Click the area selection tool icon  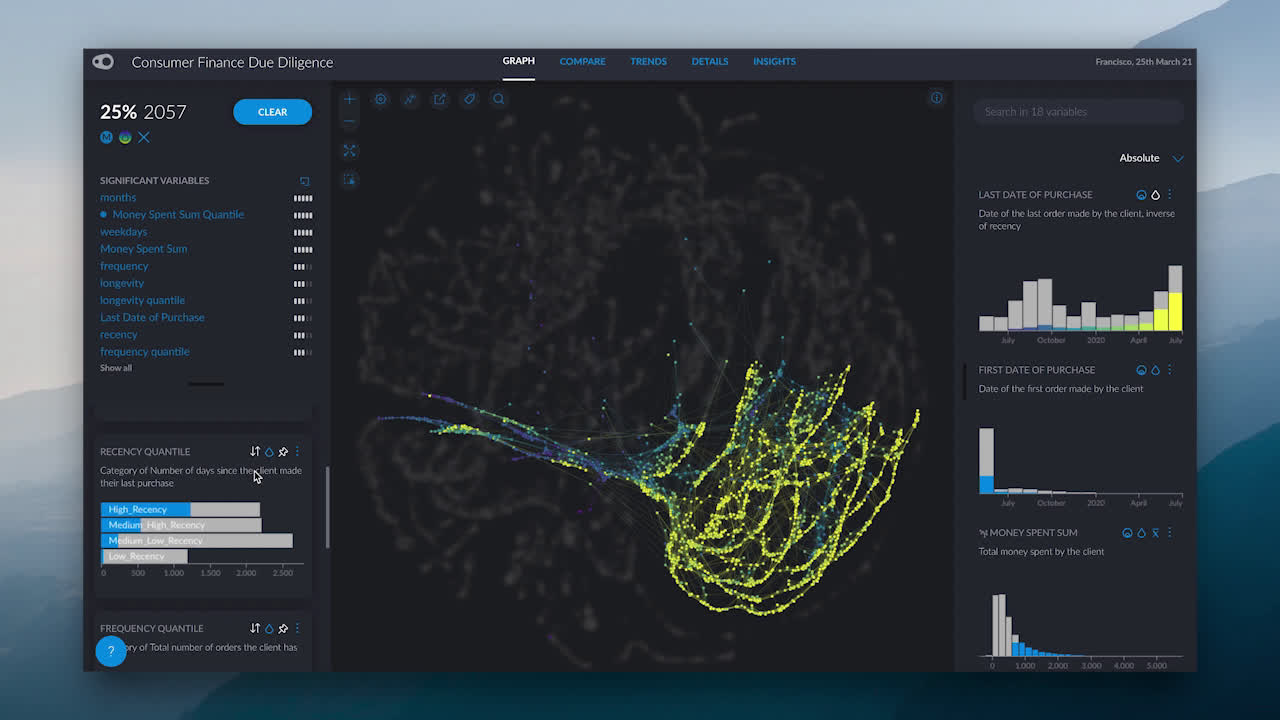349,179
